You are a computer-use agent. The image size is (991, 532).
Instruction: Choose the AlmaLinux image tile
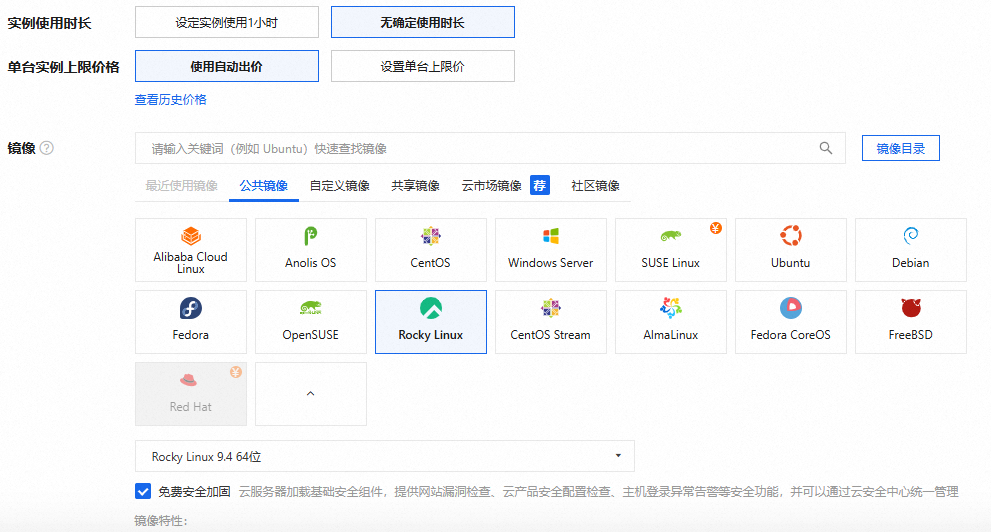click(x=671, y=322)
